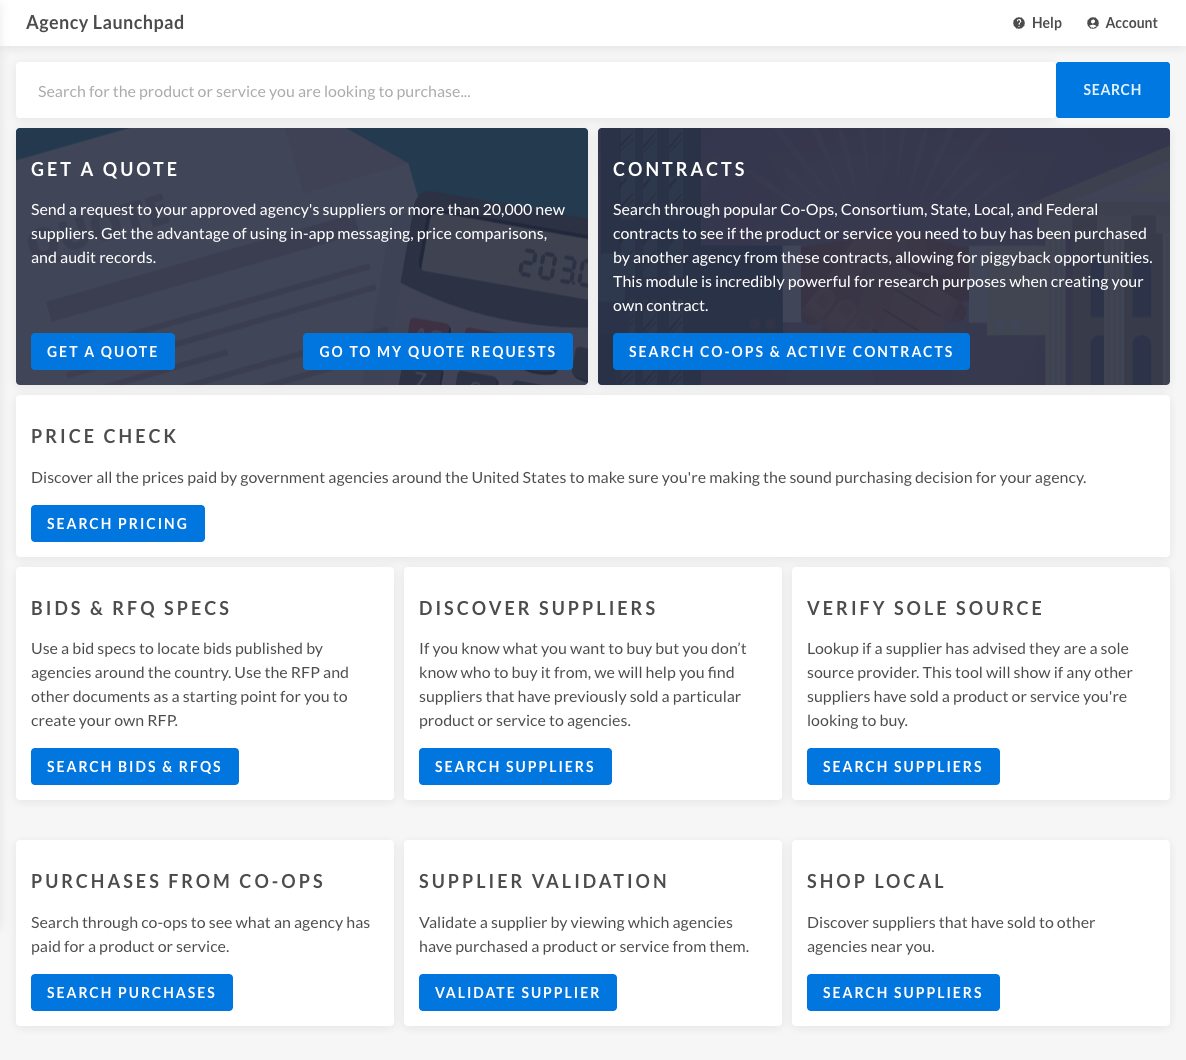The width and height of the screenshot is (1186, 1060).
Task: Open Search Co-ops & Active Contracts
Action: [x=790, y=352]
